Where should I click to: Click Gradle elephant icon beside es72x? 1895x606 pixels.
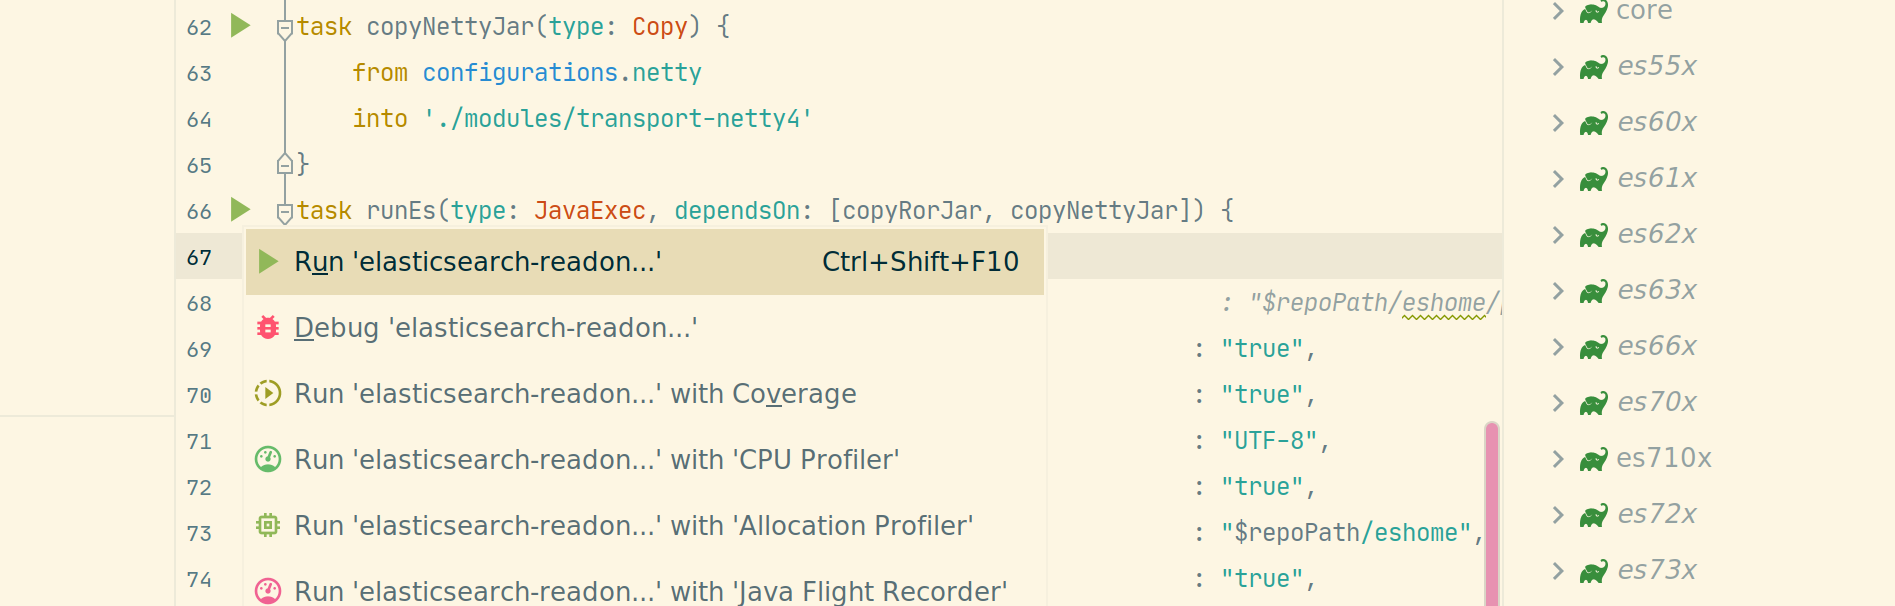point(1593,516)
